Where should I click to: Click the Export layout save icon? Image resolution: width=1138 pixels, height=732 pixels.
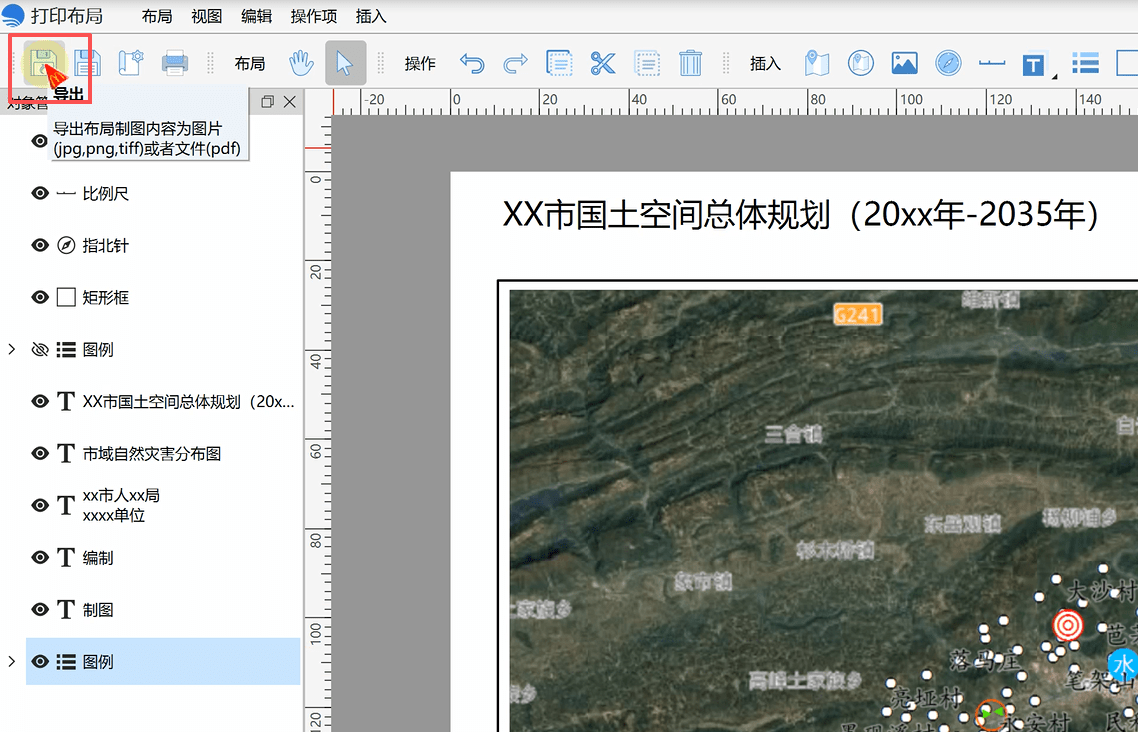[x=42, y=63]
